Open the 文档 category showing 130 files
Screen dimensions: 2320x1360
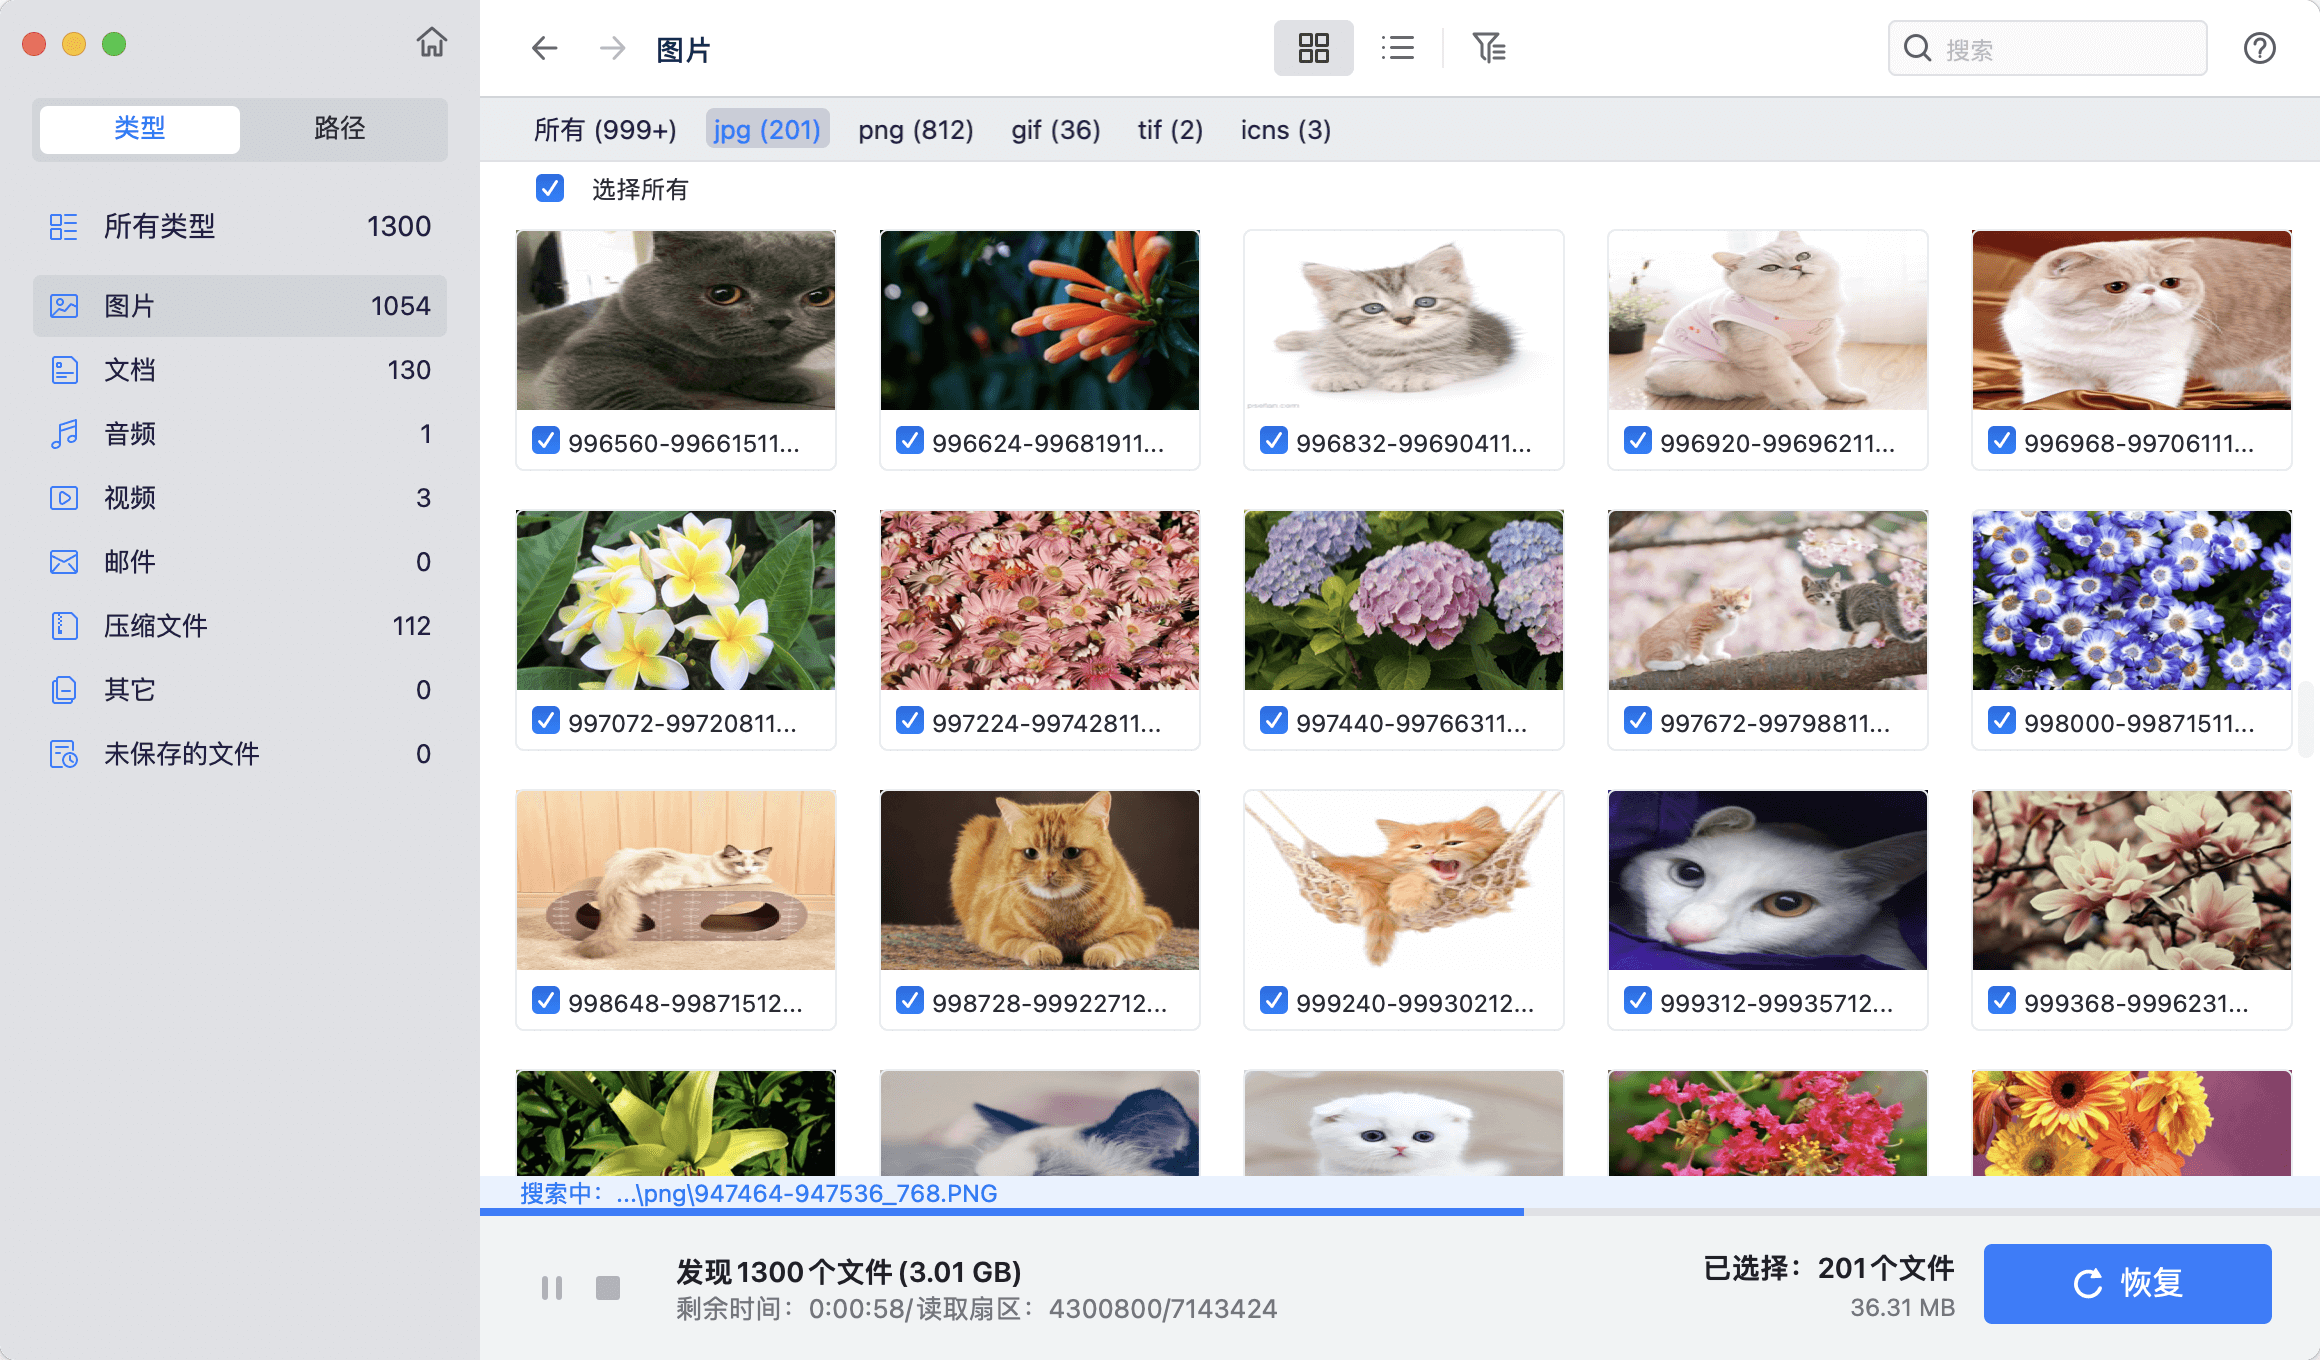[x=129, y=369]
